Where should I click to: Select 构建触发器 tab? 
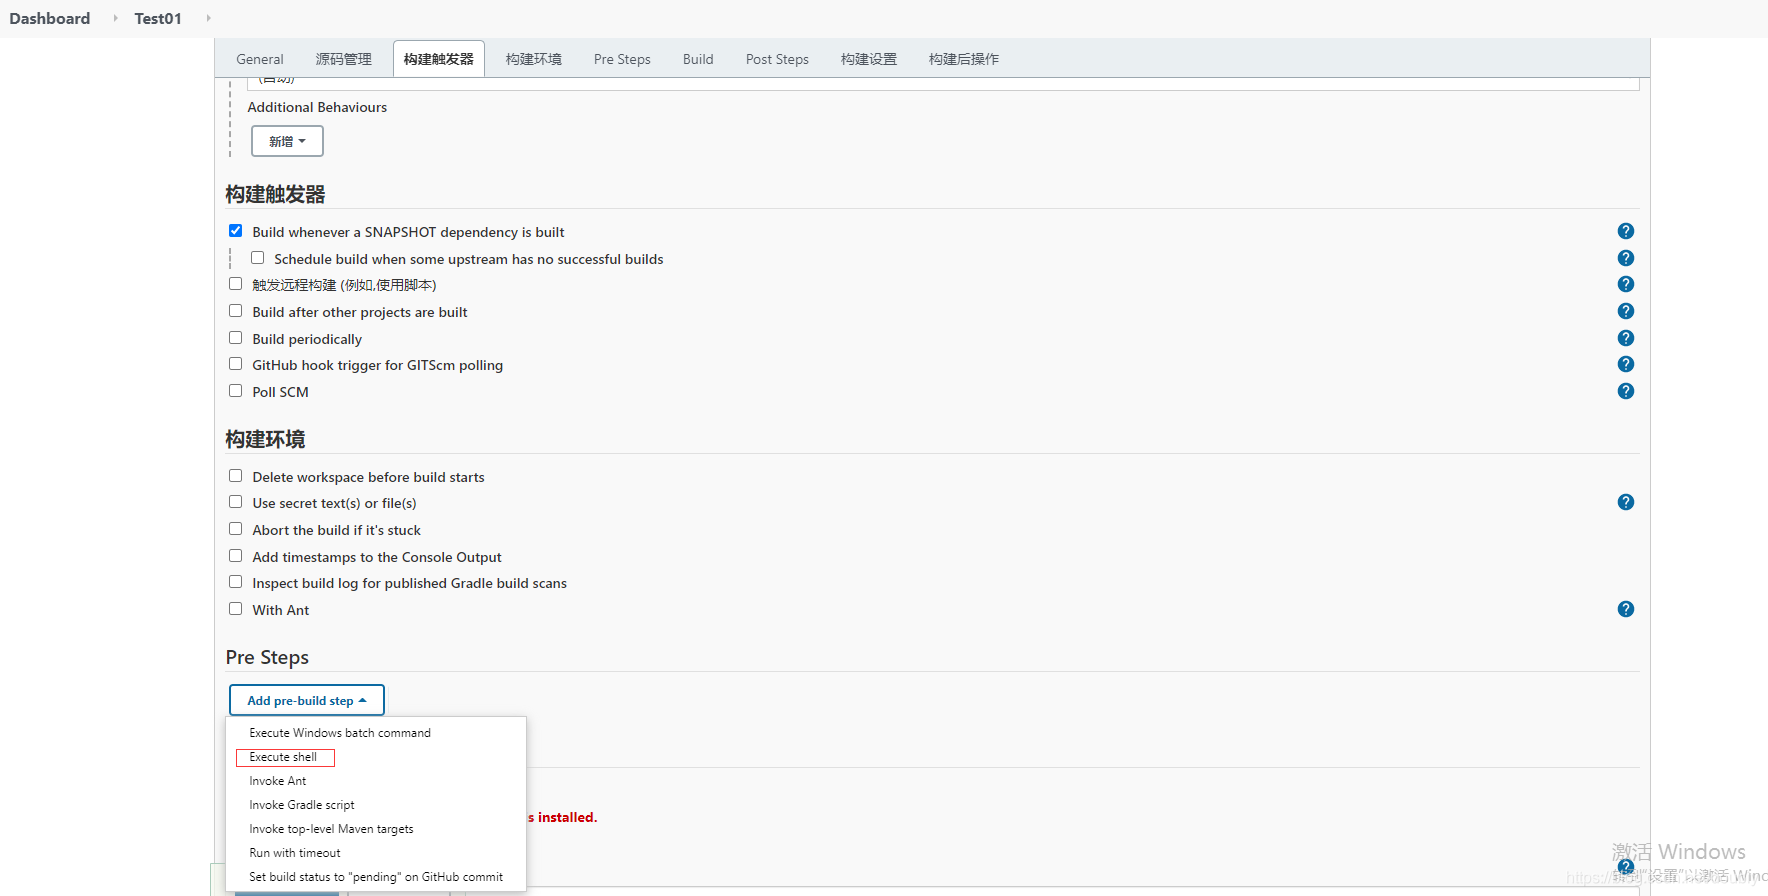tap(439, 59)
